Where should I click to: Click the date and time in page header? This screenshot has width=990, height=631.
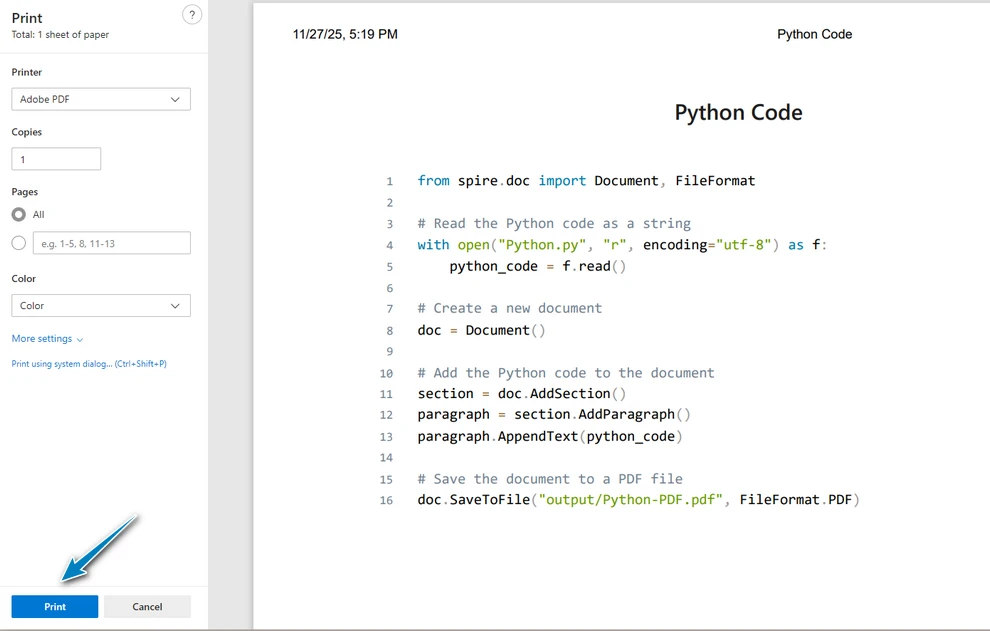click(x=345, y=35)
